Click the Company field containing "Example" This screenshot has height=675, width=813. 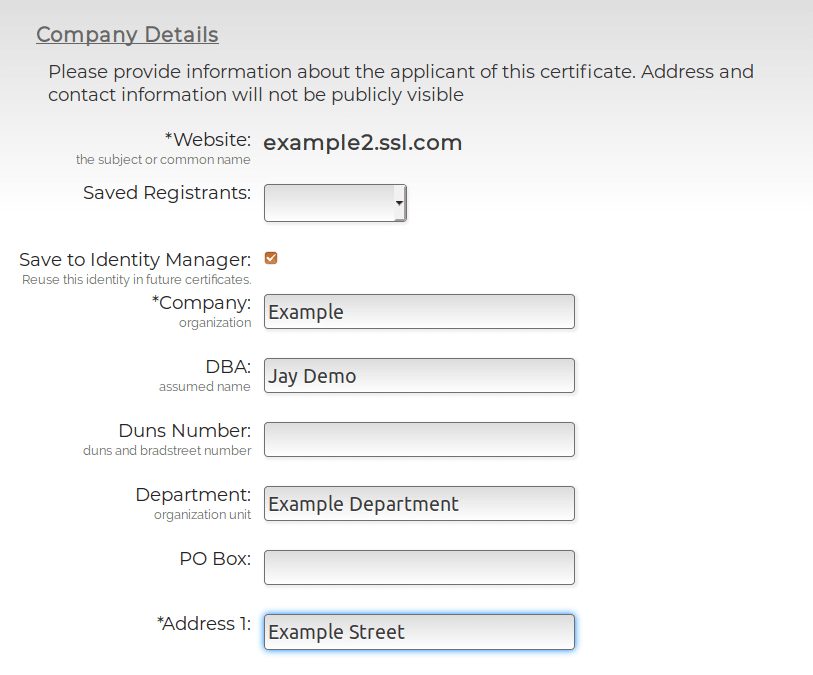419,312
